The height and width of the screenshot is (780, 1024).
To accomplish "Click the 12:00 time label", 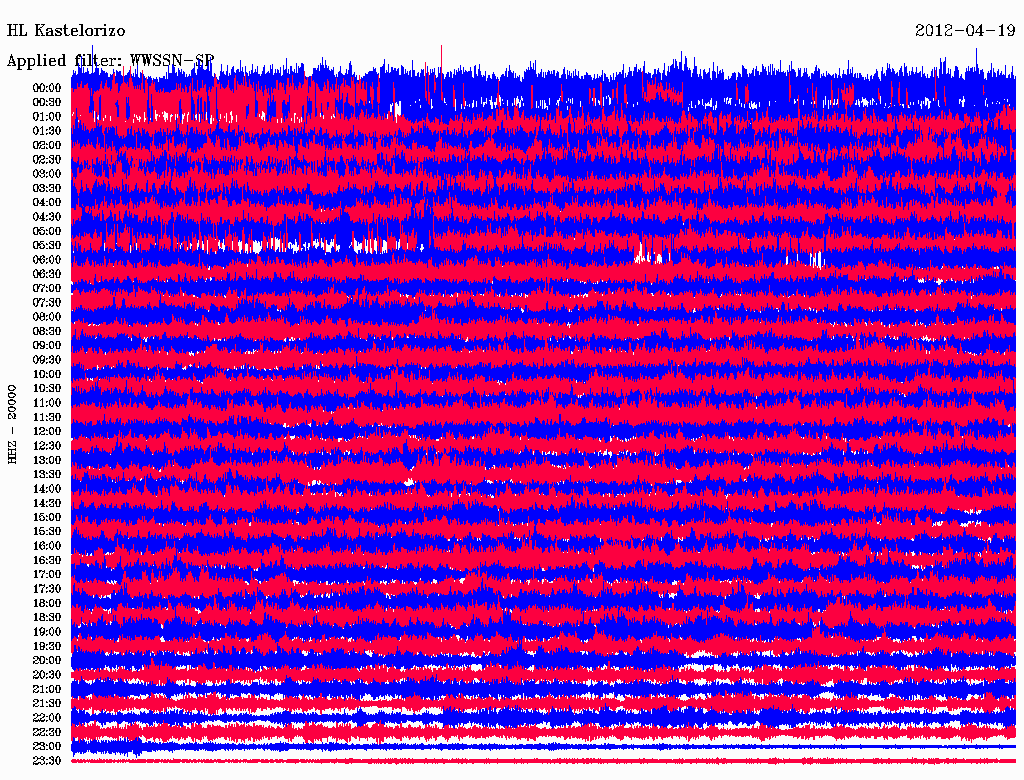I will [47, 432].
